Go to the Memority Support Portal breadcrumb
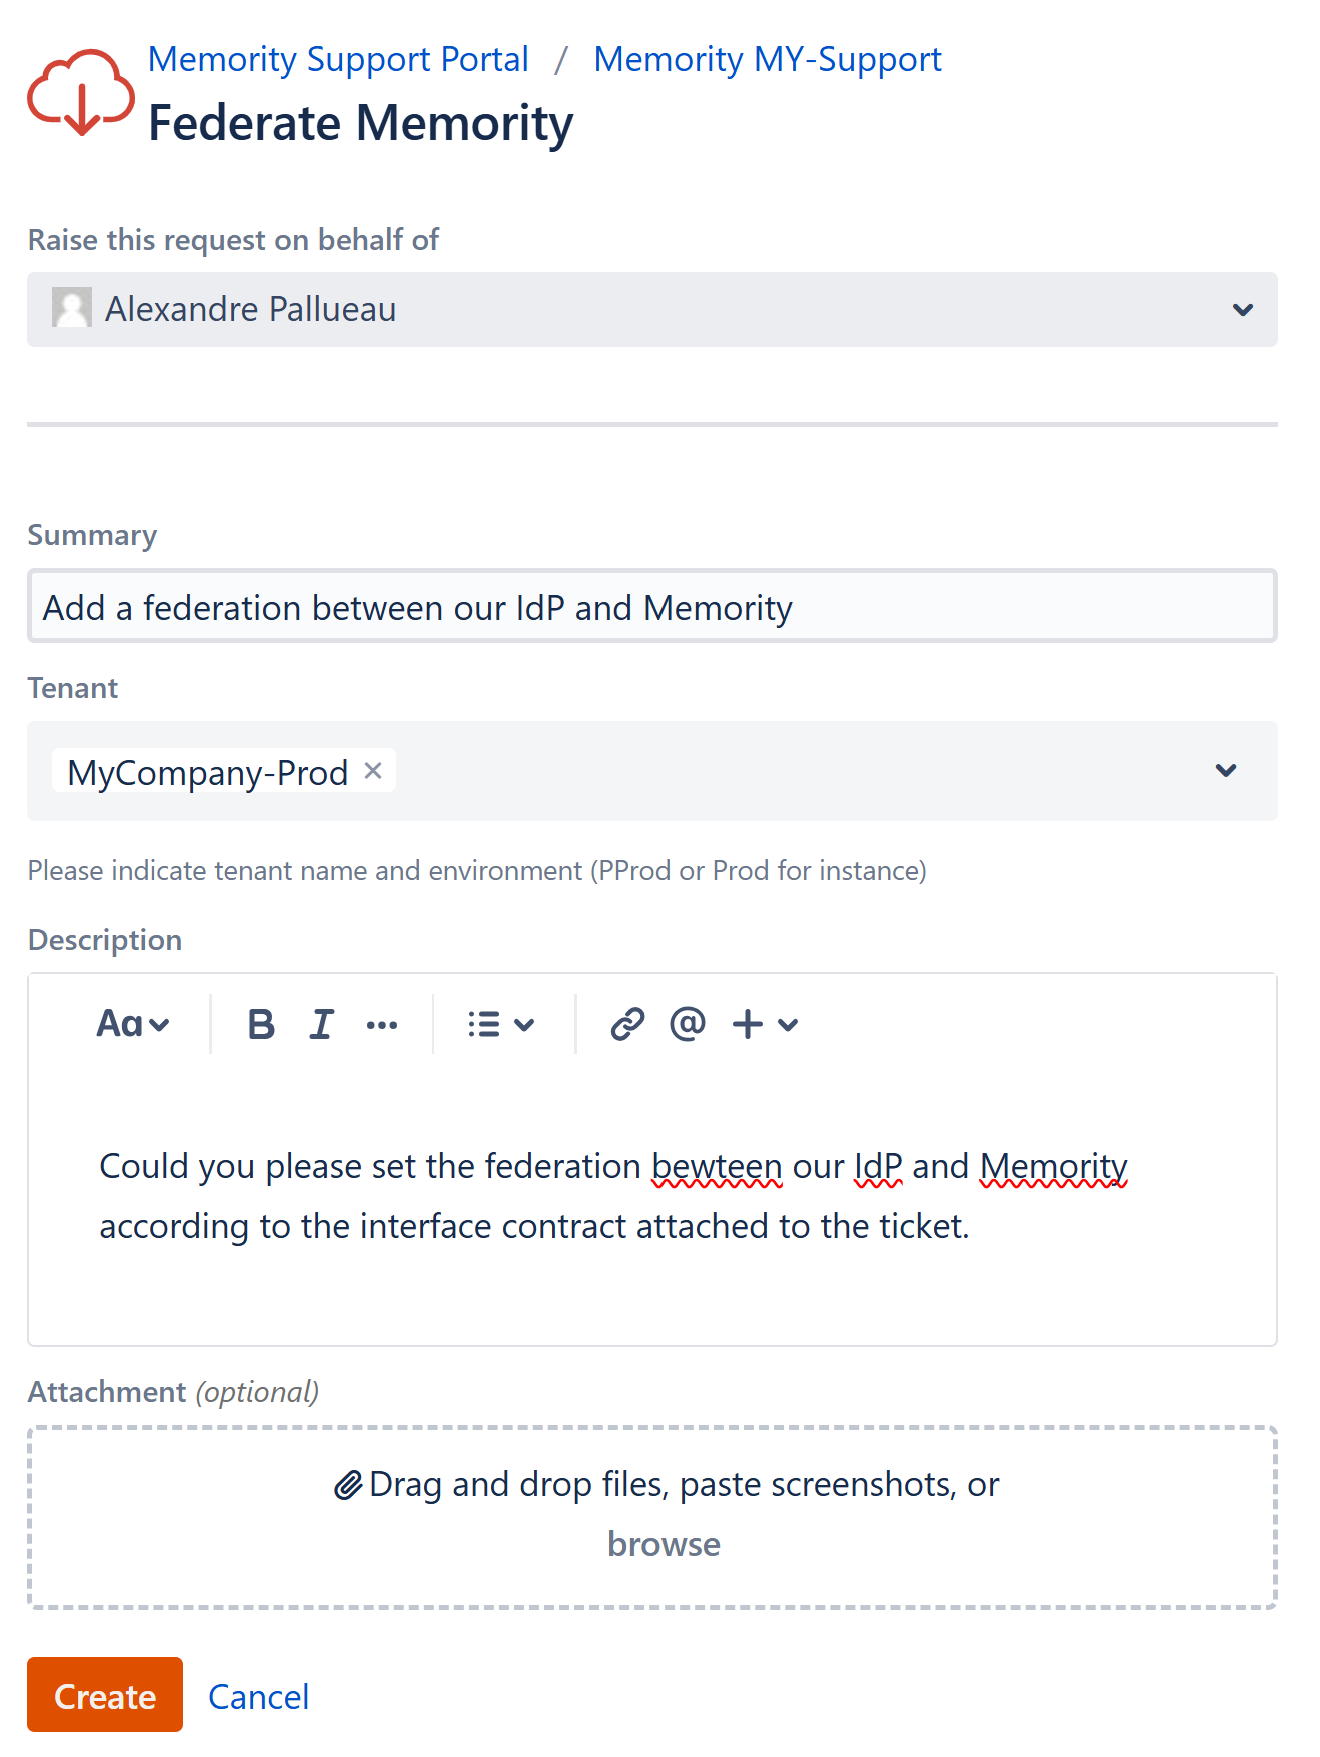This screenshot has width=1320, height=1757. (338, 59)
